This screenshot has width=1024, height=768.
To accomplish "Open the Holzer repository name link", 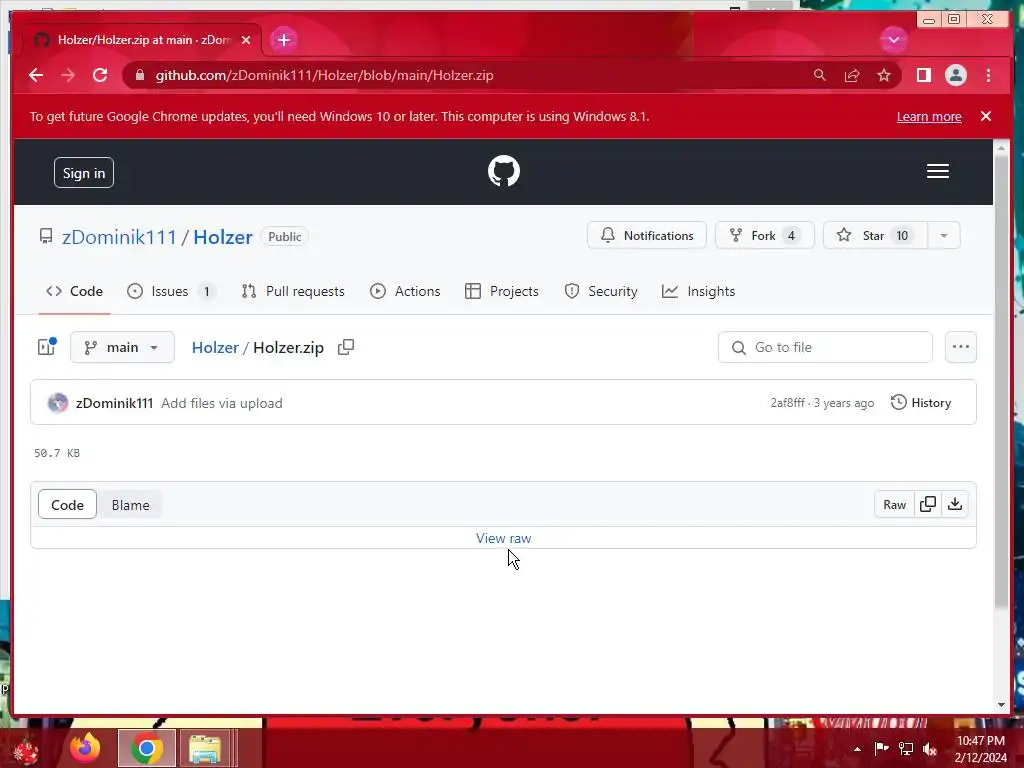I will 223,236.
